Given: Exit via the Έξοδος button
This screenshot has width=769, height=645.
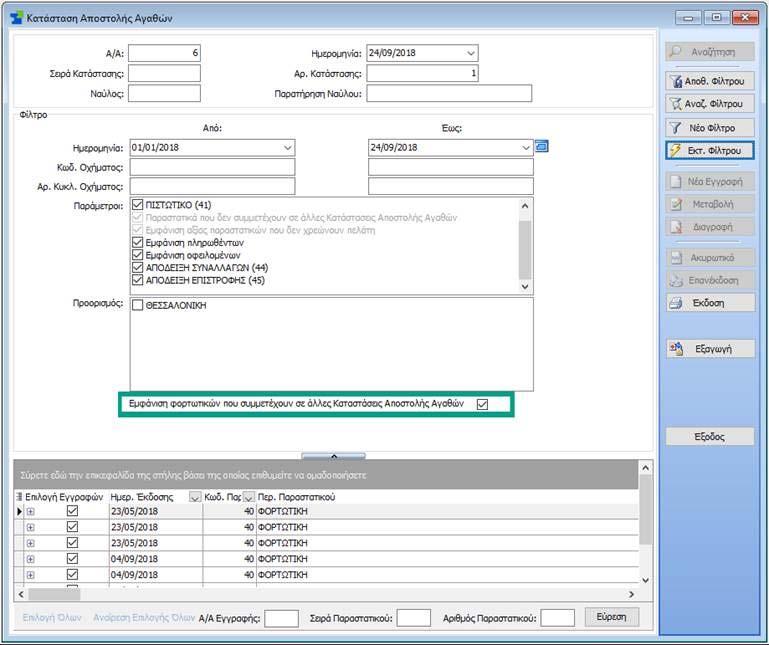Looking at the screenshot, I should (709, 436).
